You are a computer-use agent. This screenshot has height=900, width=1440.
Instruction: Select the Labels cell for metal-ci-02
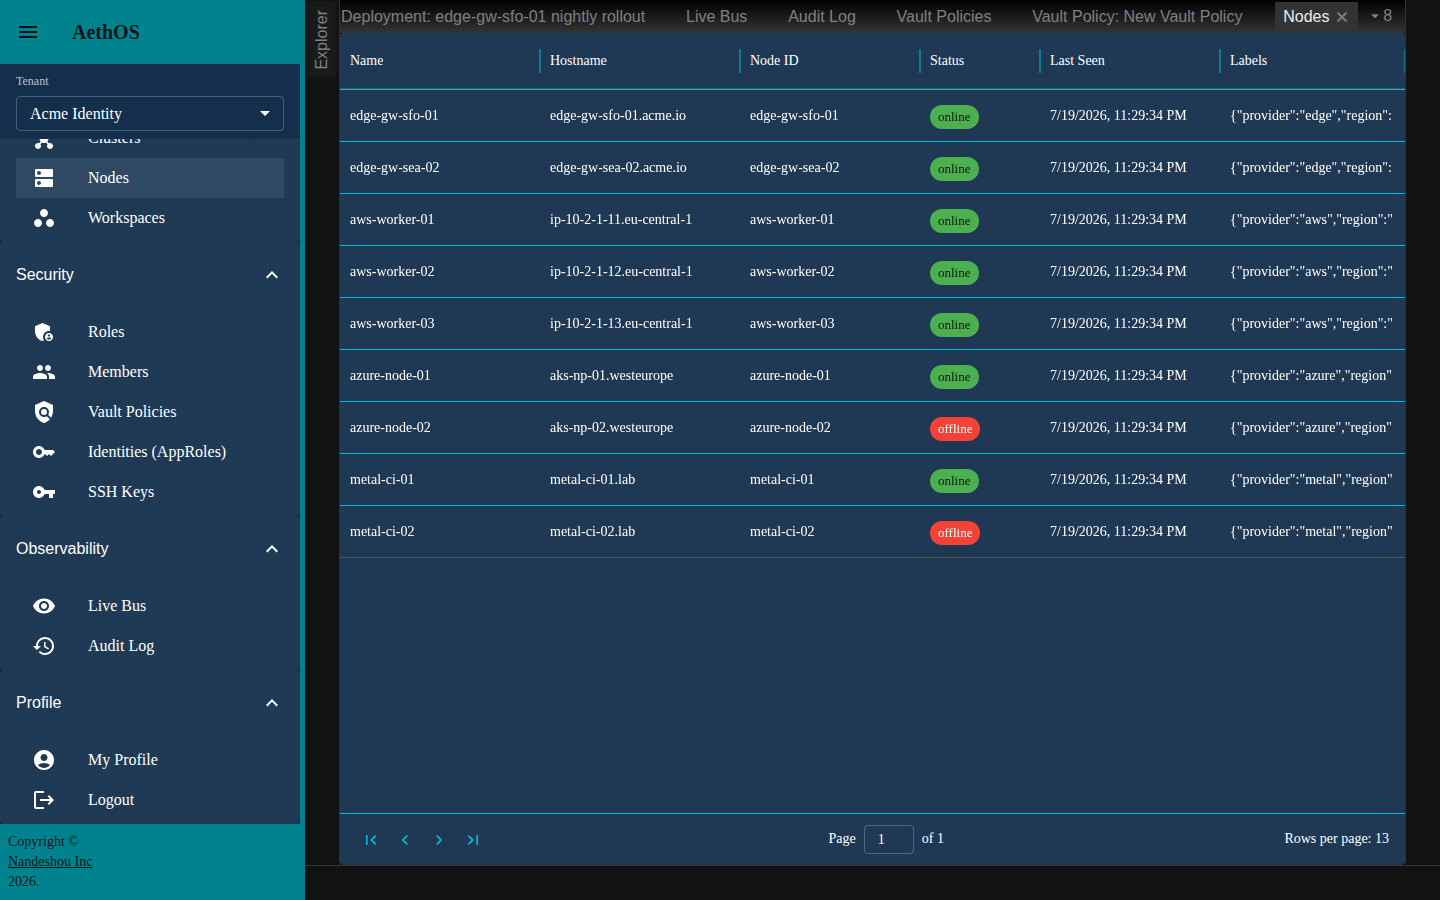point(1311,532)
